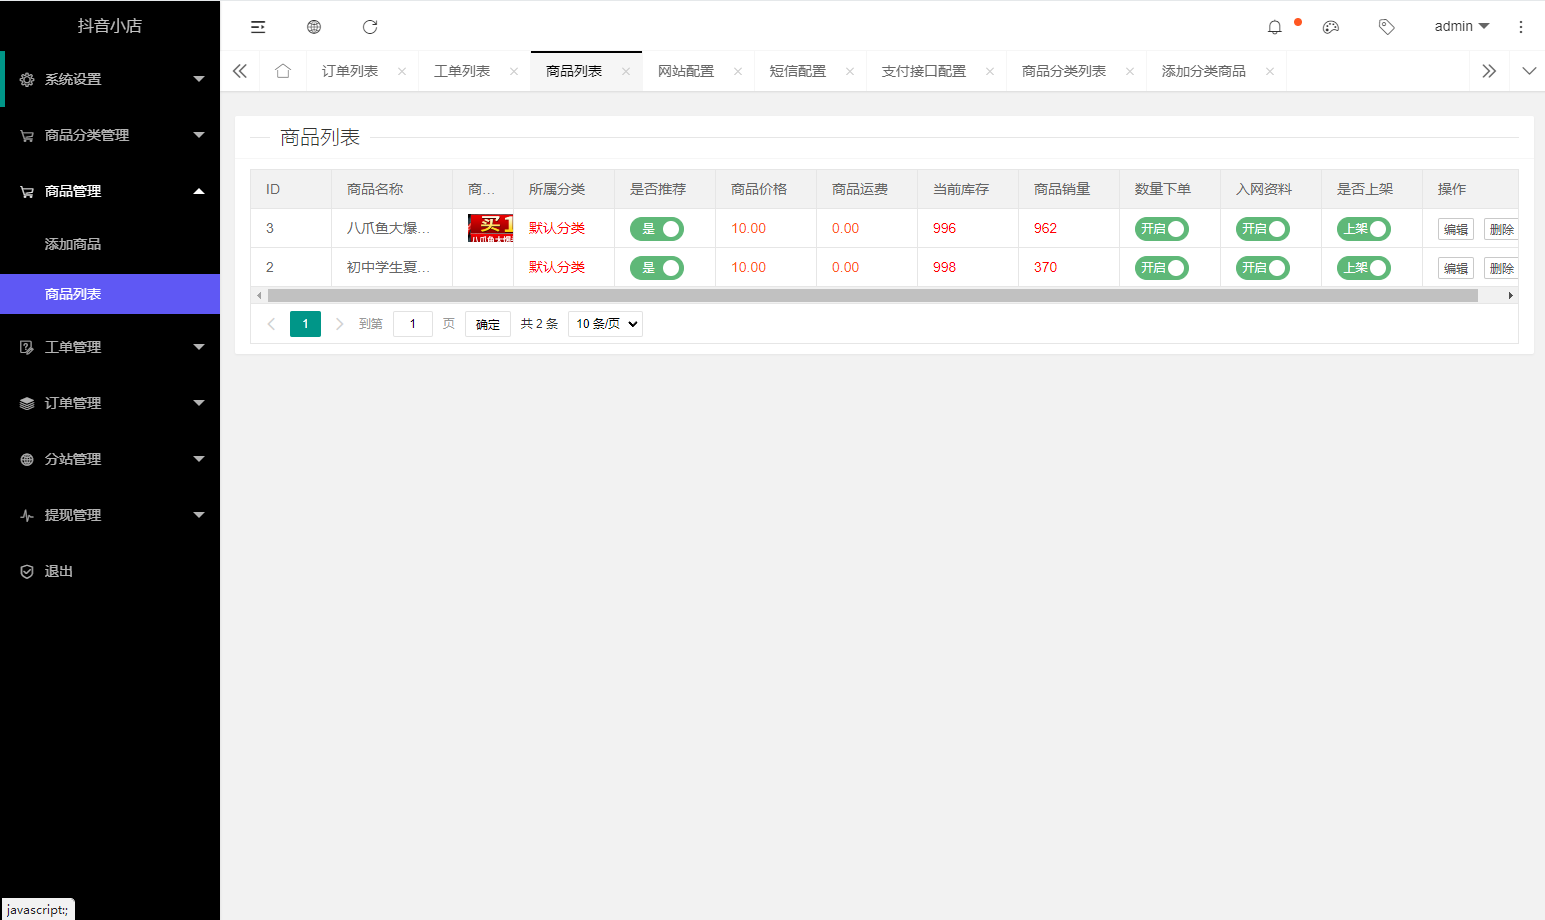Screen dimensions: 1545x920
Task: Click the theme palette icon
Action: pos(1330,26)
